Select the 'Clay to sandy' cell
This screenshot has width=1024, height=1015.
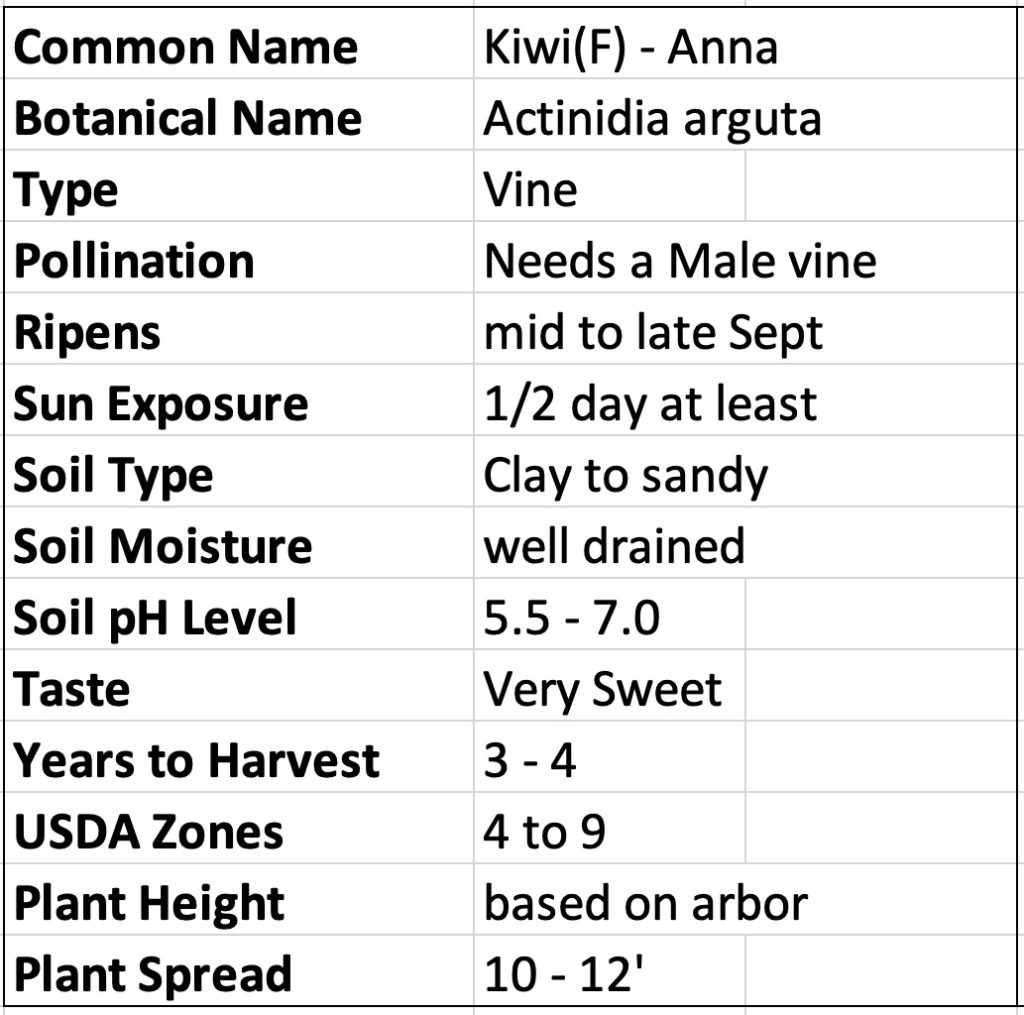tap(625, 476)
